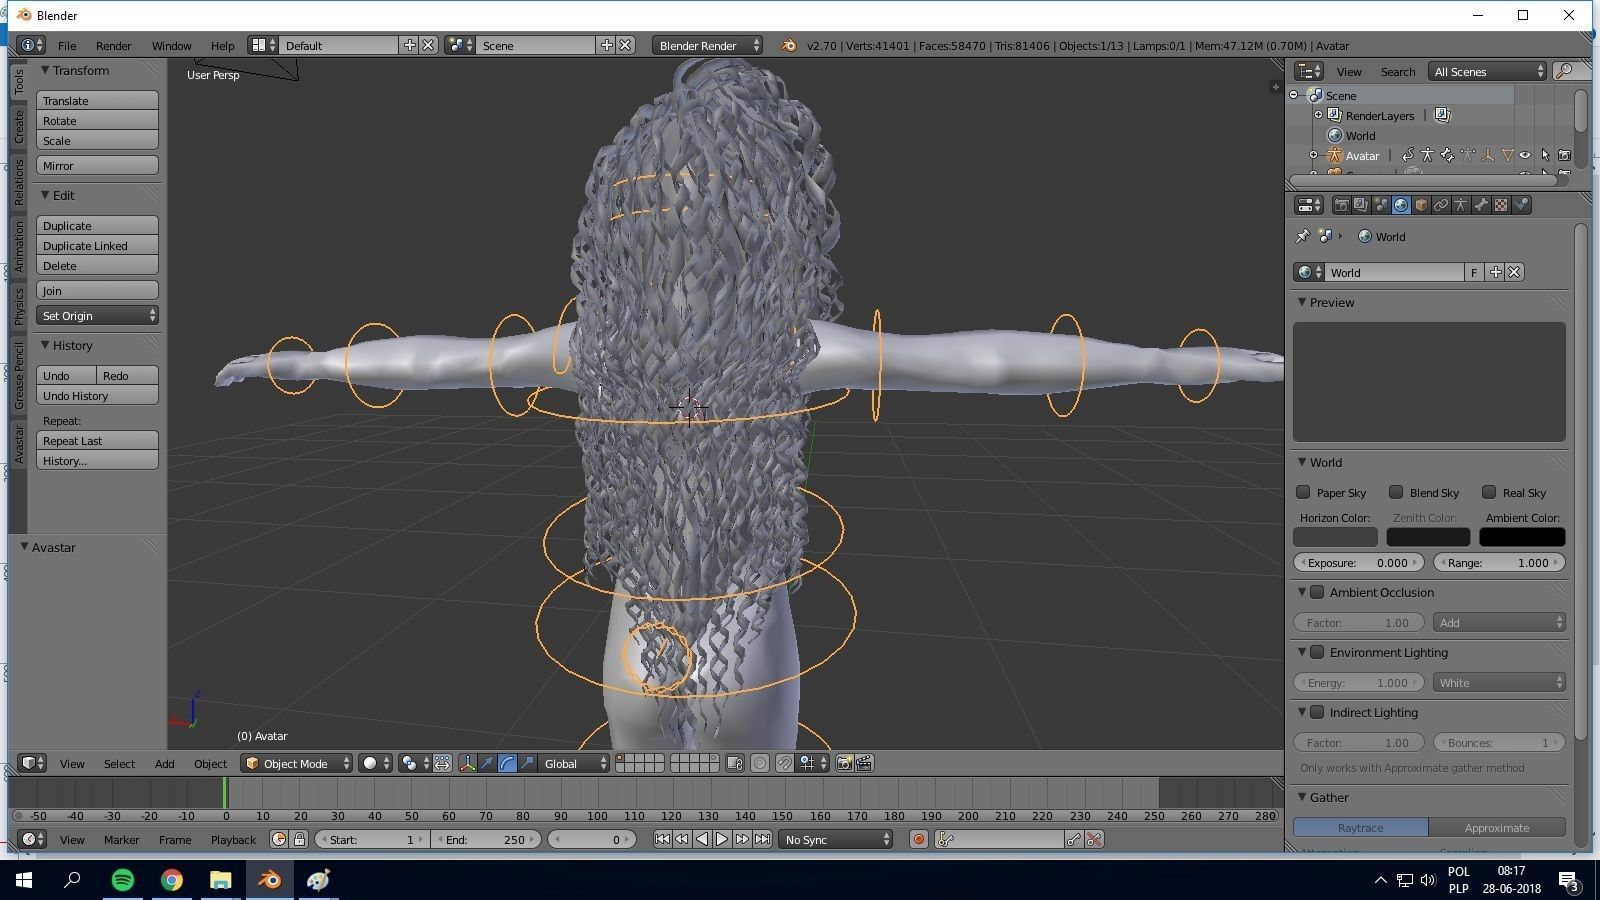
Task: Click the pin icon in properties panel
Action: click(1302, 236)
